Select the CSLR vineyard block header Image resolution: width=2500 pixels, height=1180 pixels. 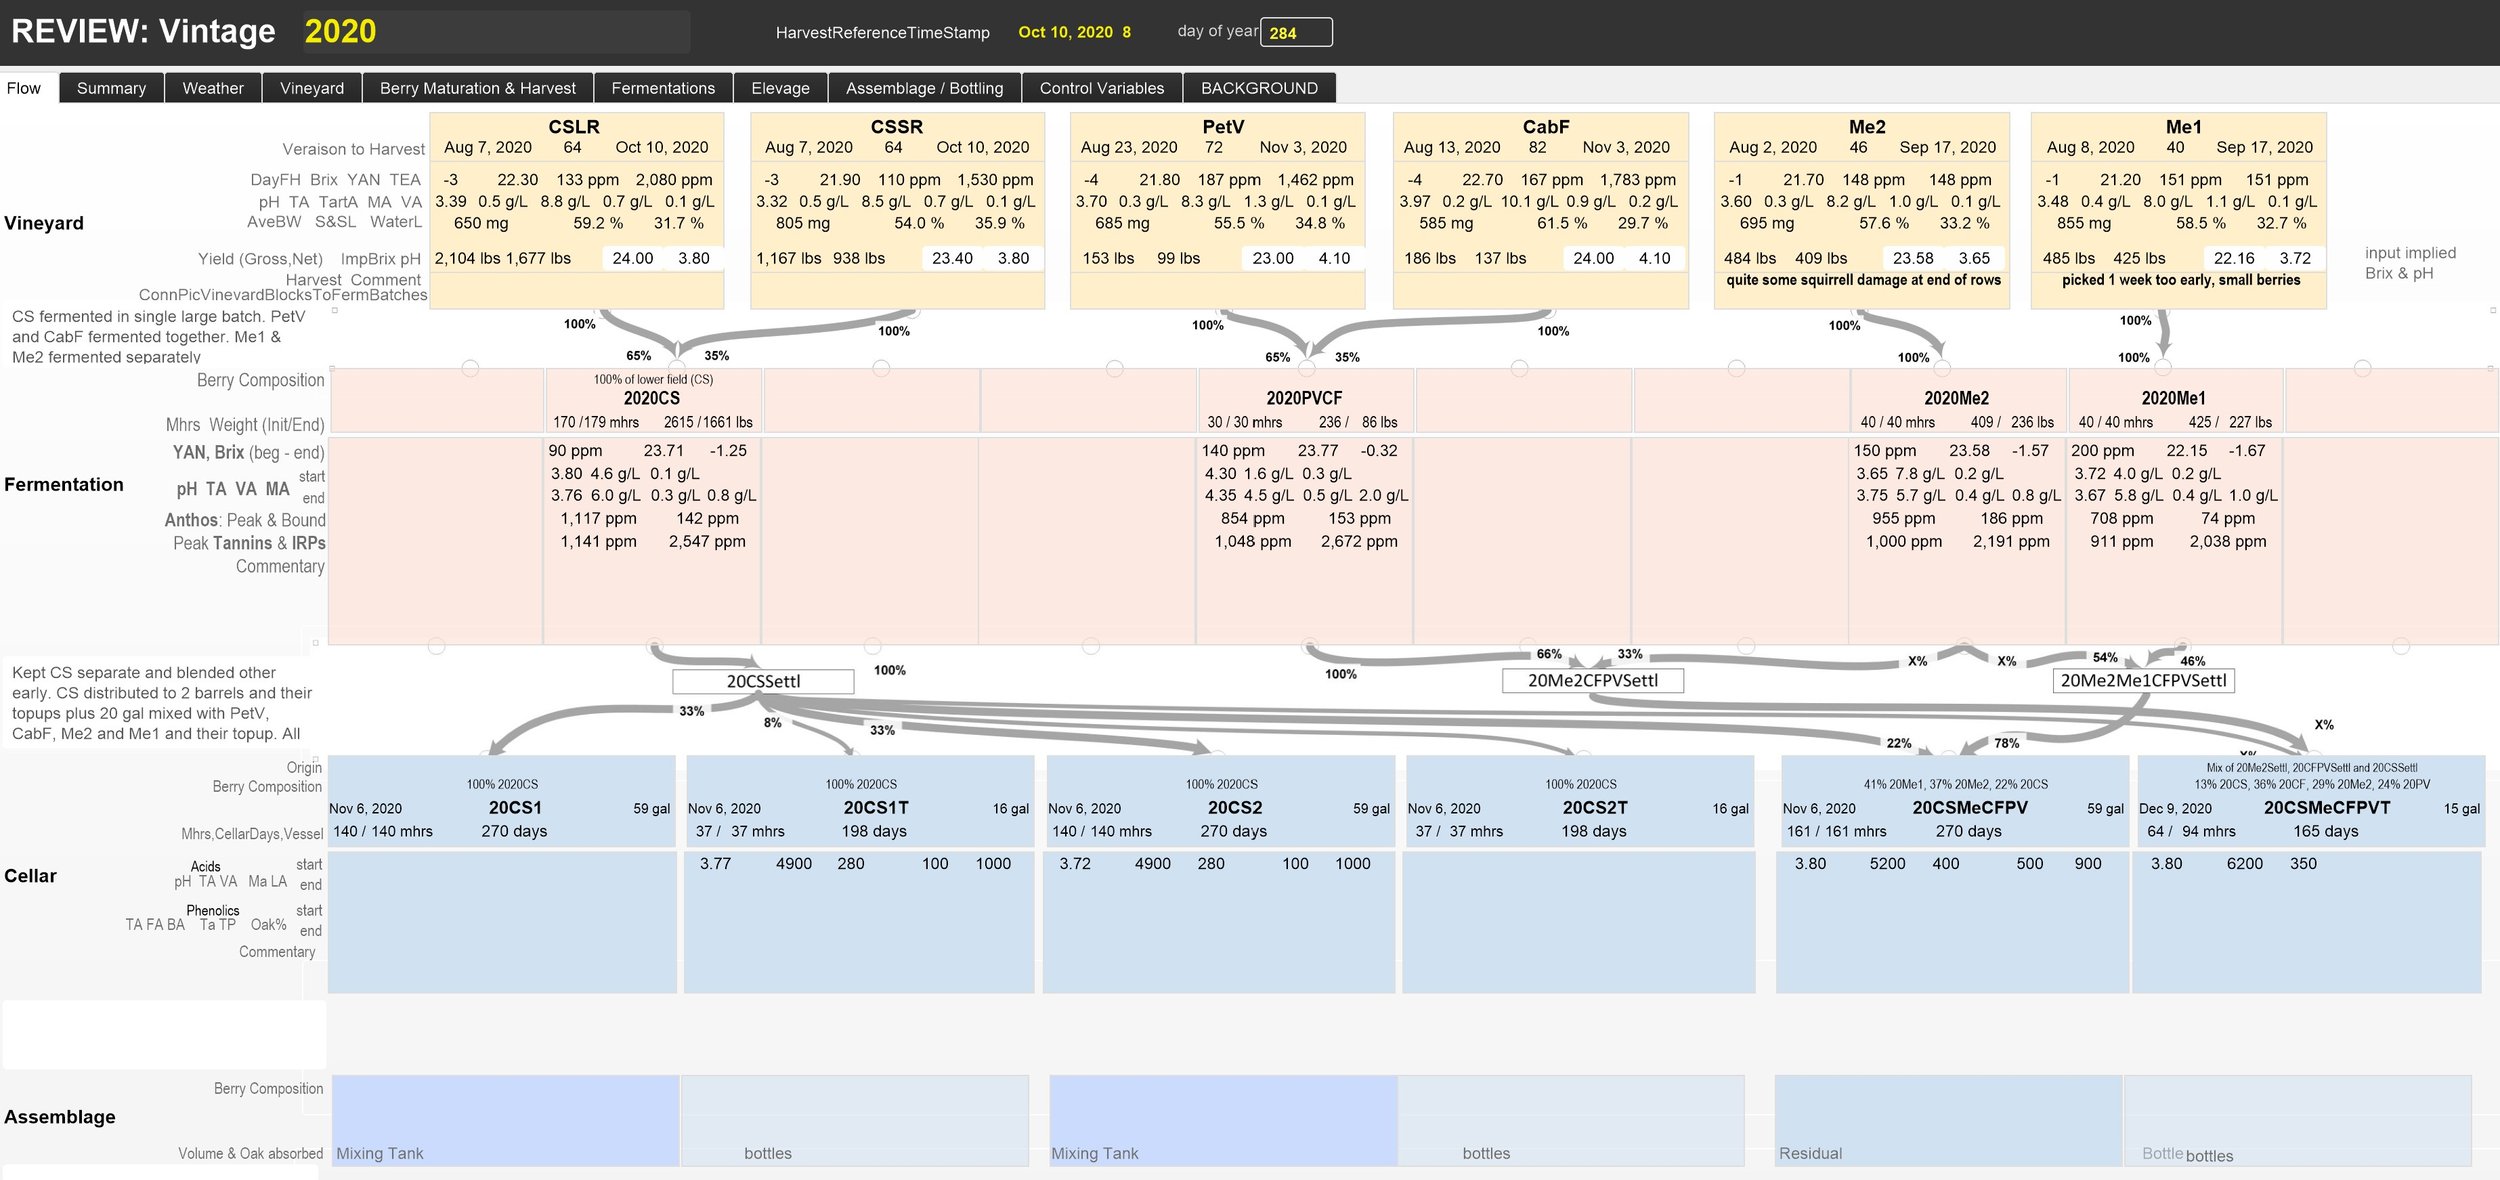(x=574, y=127)
